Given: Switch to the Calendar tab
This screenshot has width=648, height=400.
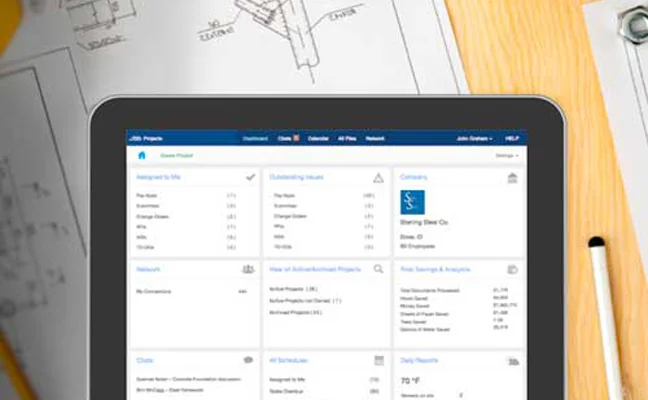Looking at the screenshot, I should pos(319,138).
